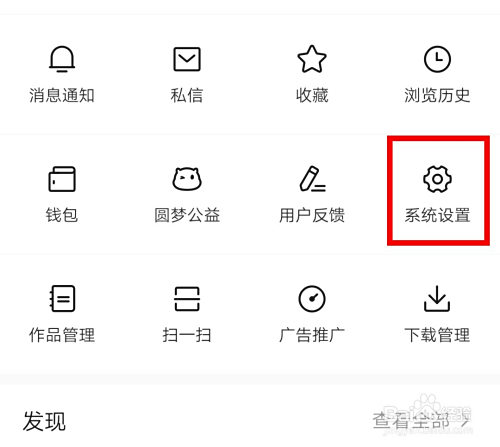Open 下载管理 download icon
This screenshot has height=447, width=500.
437,299
